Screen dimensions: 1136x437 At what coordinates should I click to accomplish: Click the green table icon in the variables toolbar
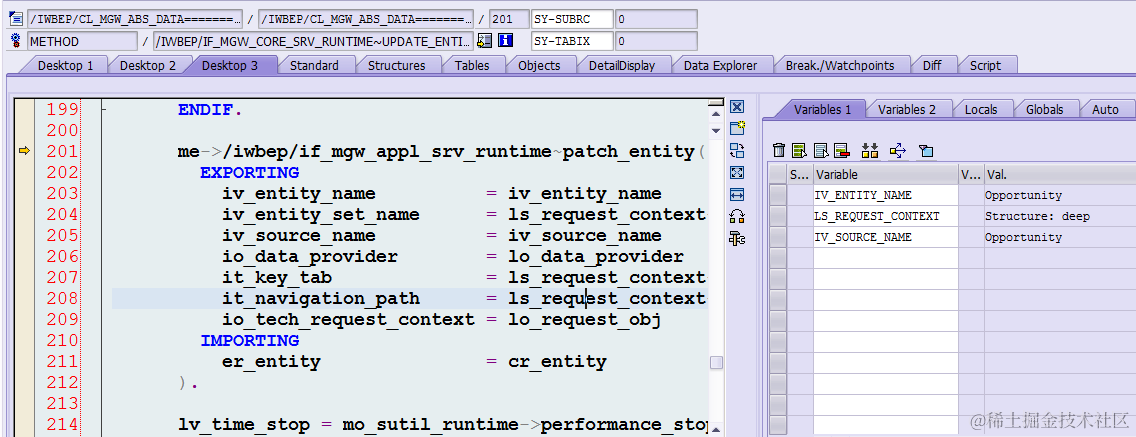point(800,151)
